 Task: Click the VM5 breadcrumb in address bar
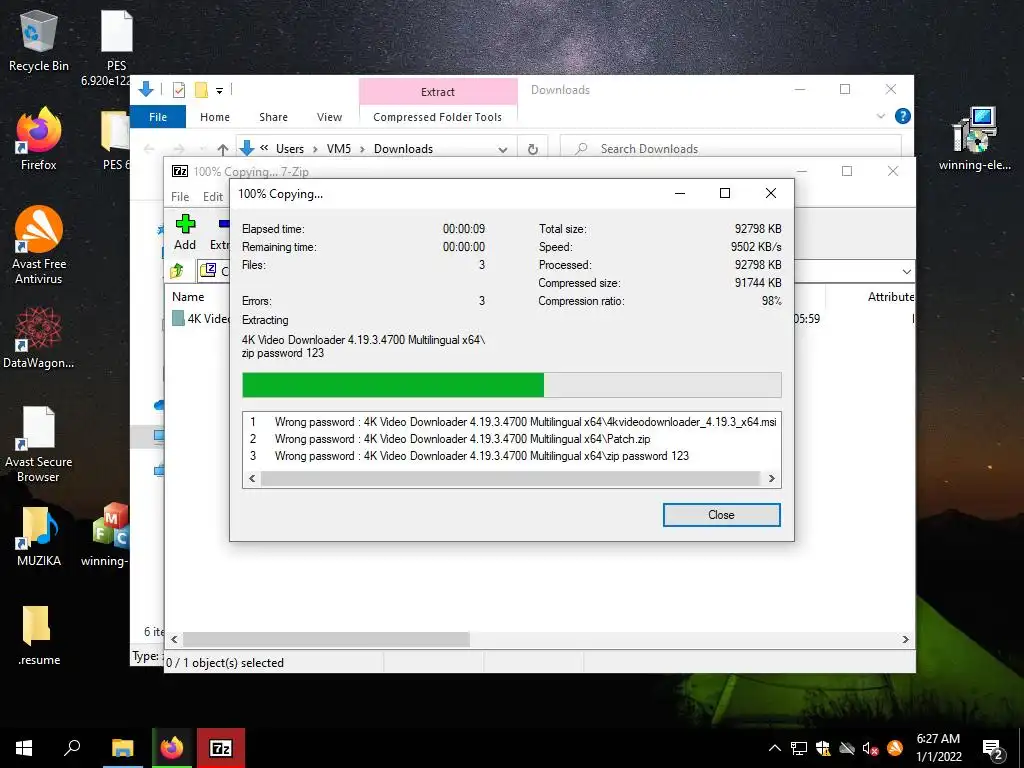pyautogui.click(x=338, y=149)
